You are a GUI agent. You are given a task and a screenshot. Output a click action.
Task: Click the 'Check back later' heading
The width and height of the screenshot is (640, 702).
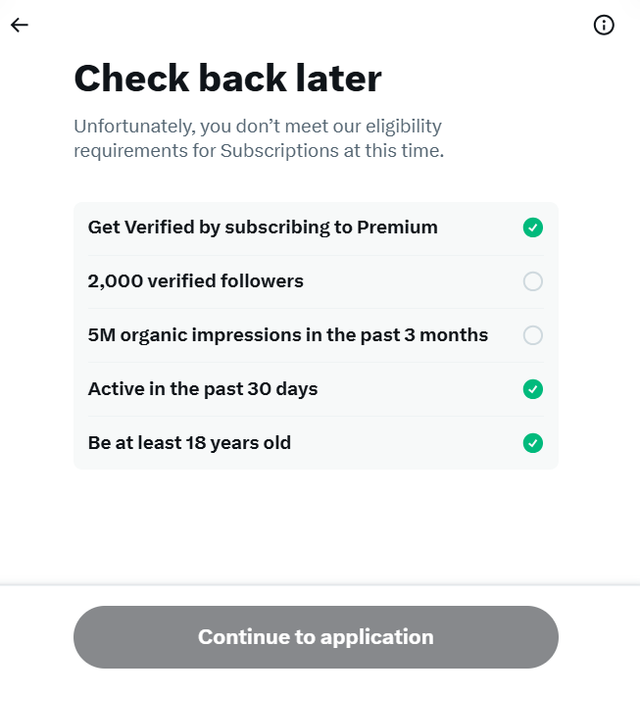coord(228,78)
